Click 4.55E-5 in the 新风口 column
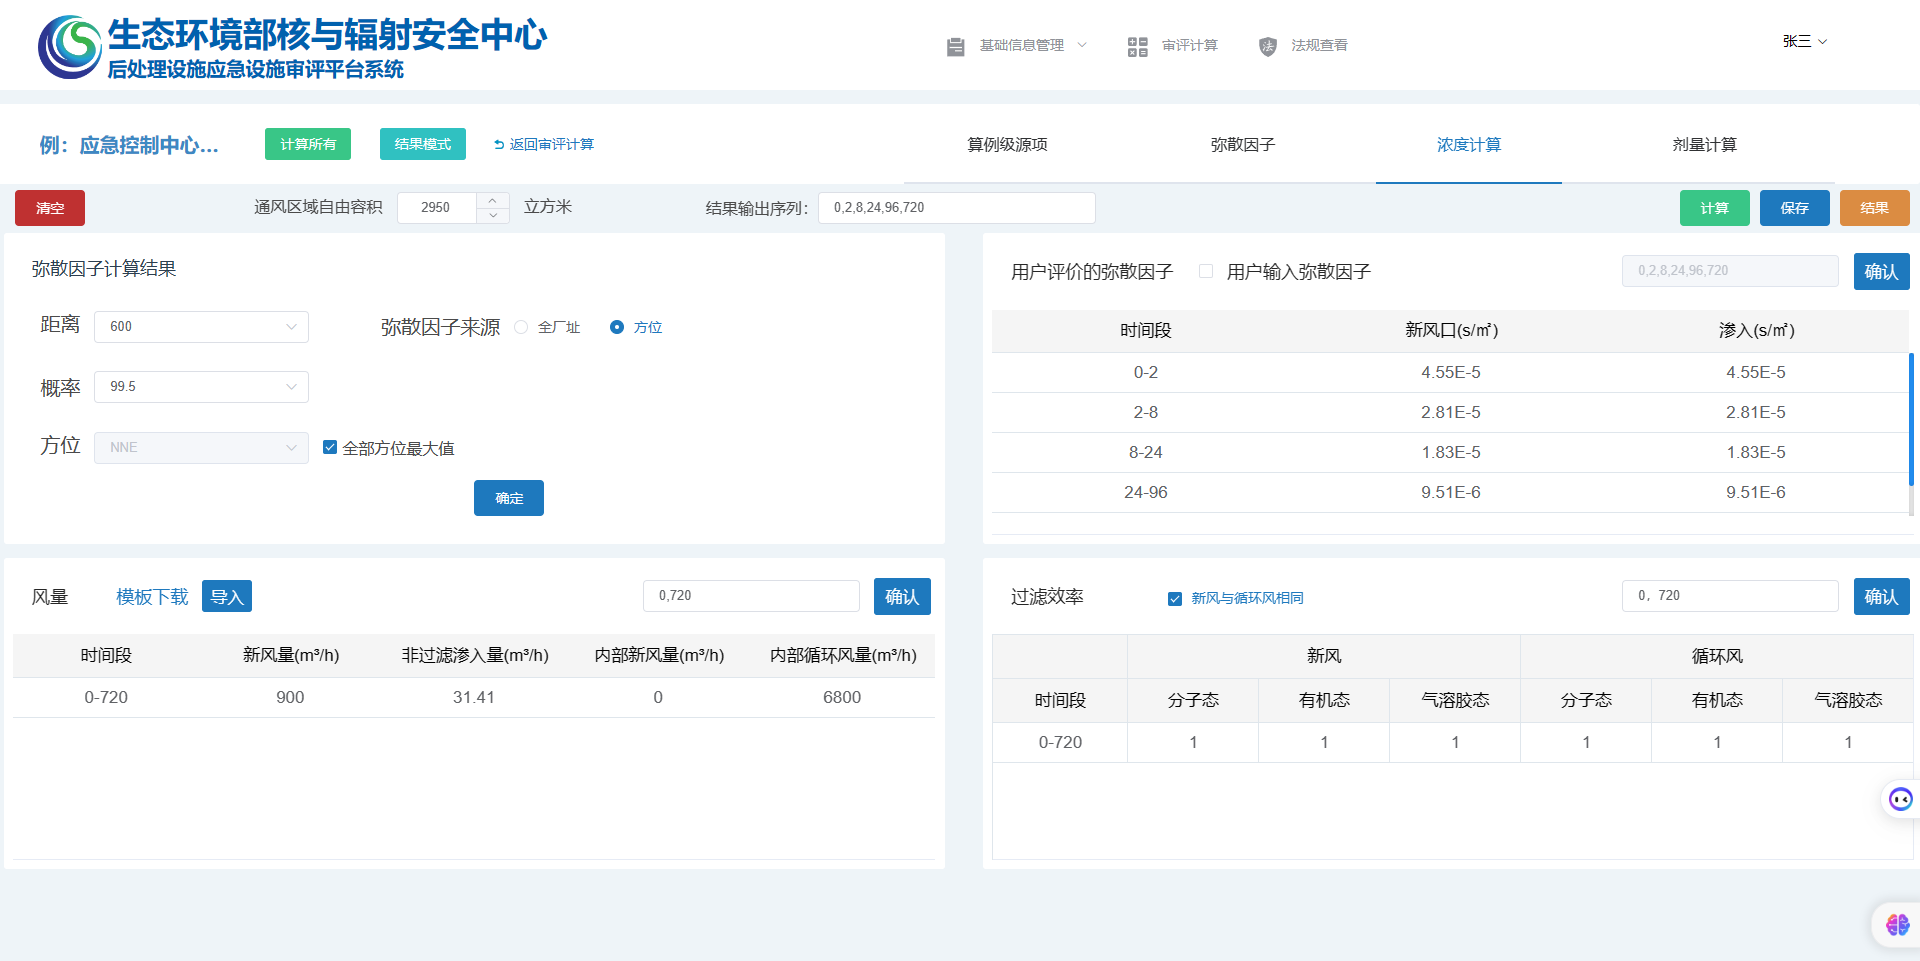 click(1451, 373)
